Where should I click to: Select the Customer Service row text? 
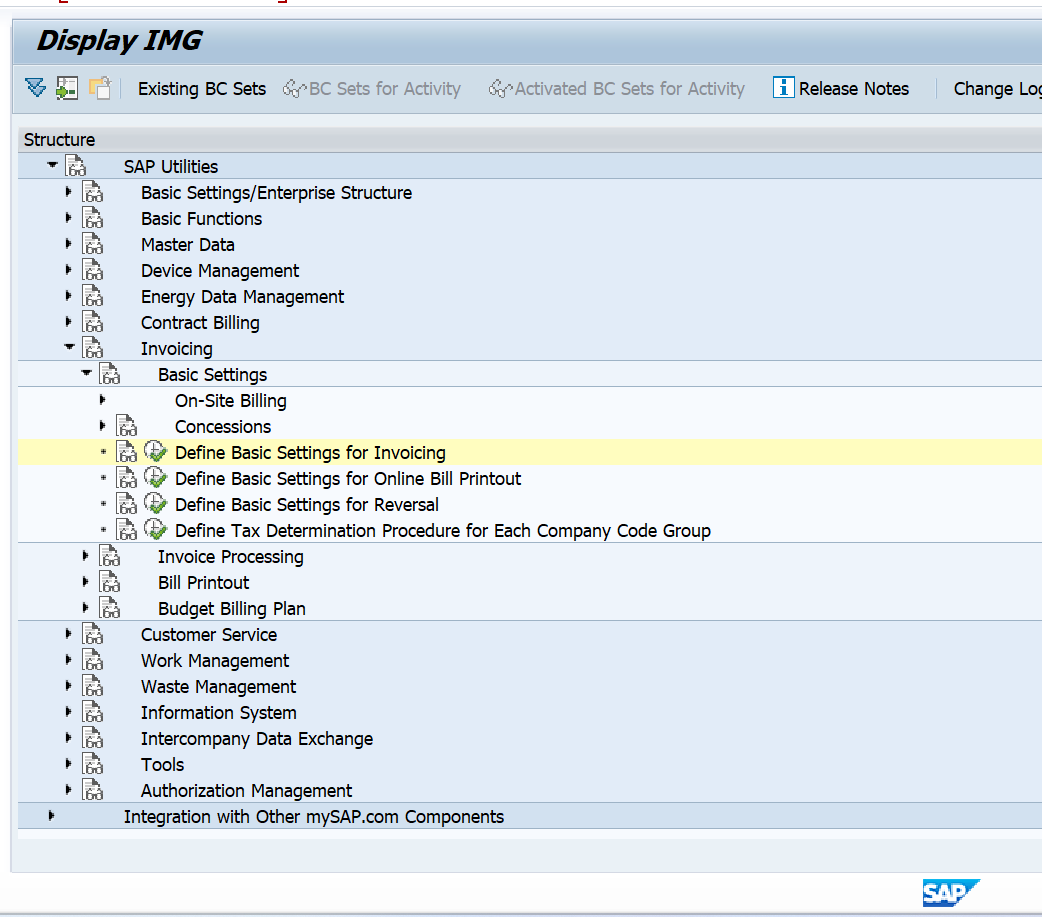(x=209, y=635)
